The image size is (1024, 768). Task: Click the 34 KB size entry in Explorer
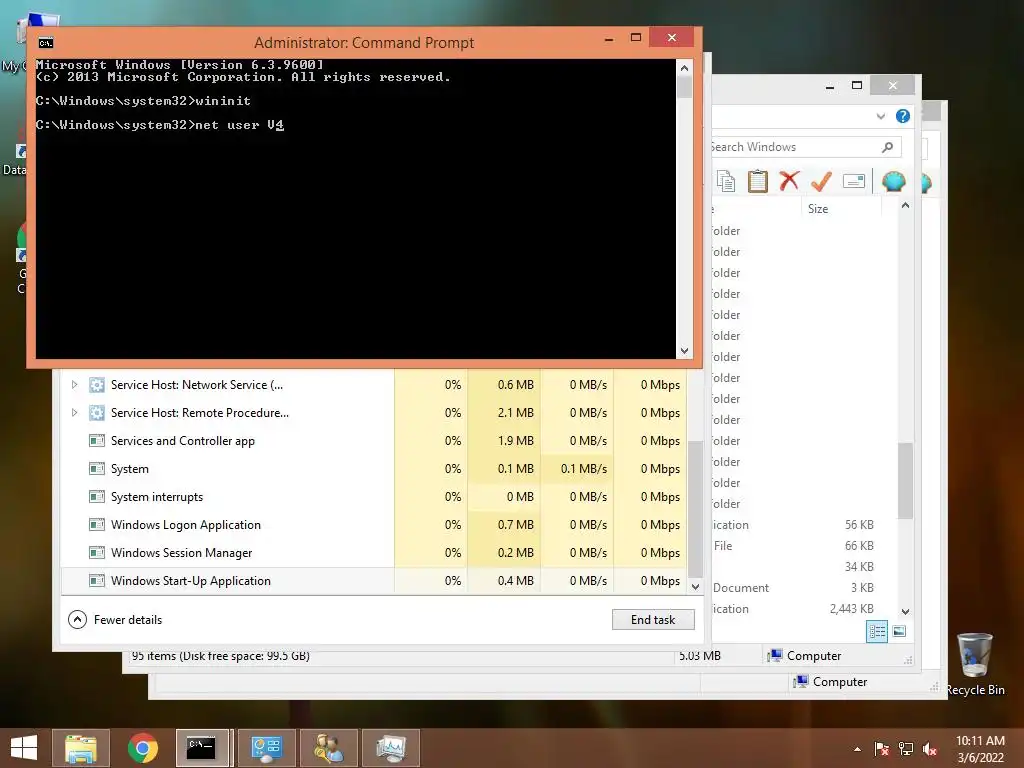click(x=859, y=567)
